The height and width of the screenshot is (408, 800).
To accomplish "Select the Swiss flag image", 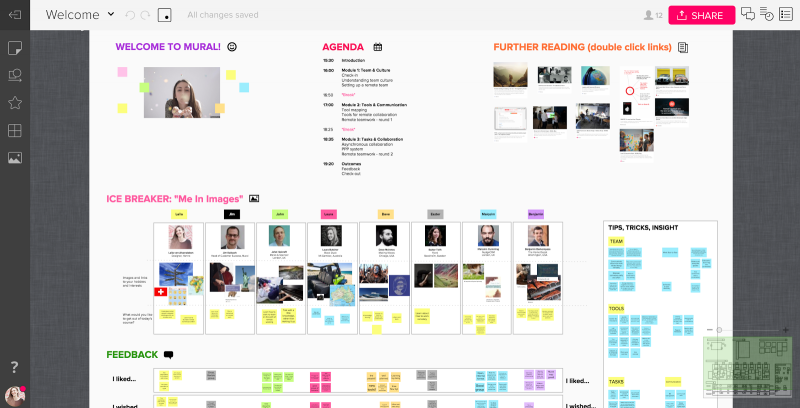I will pos(160,292).
